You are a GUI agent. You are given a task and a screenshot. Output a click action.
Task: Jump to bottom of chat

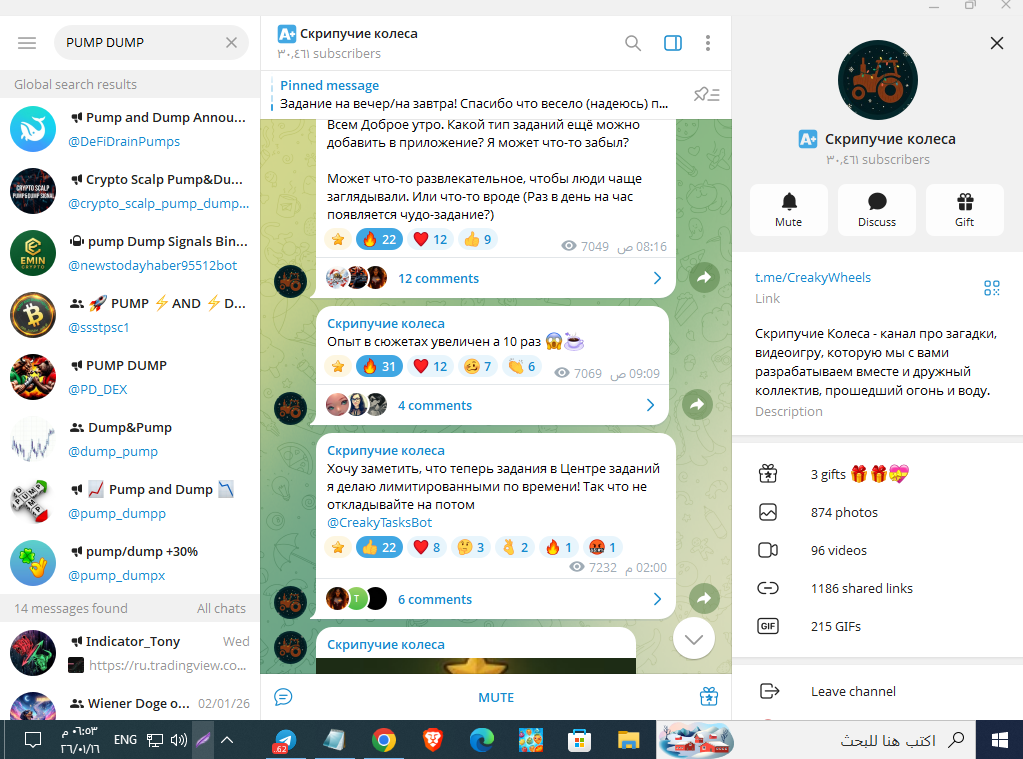coord(694,639)
